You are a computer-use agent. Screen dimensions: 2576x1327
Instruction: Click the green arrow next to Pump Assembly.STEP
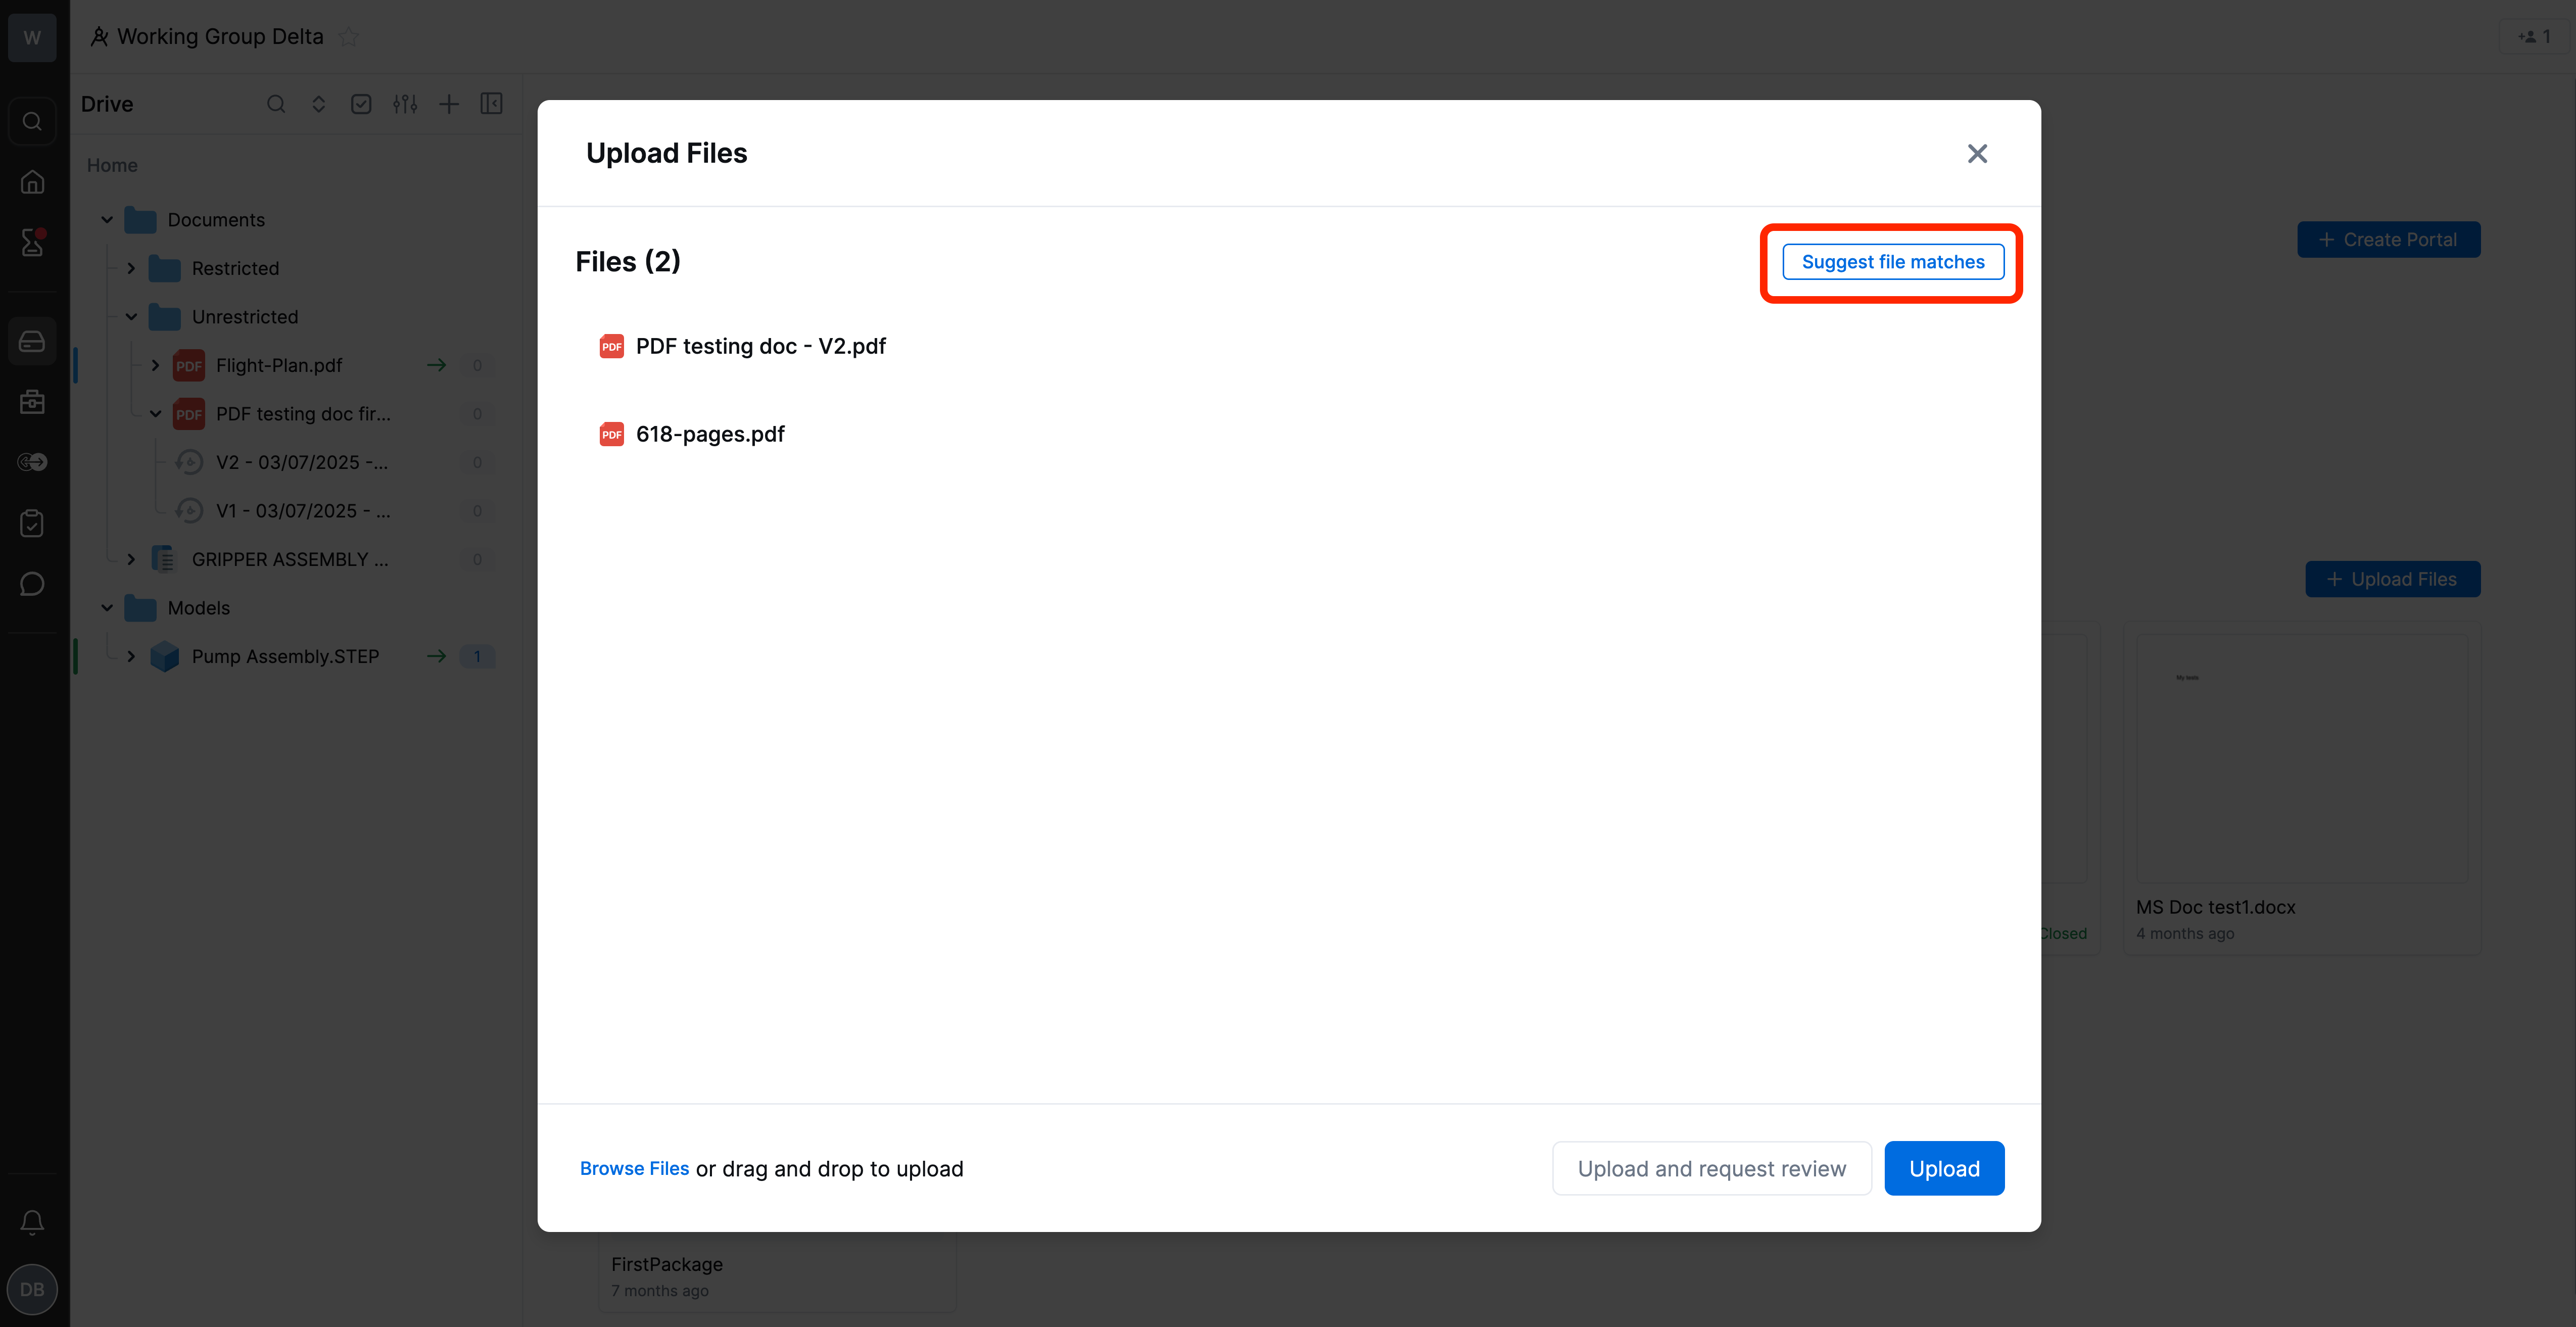pos(436,656)
